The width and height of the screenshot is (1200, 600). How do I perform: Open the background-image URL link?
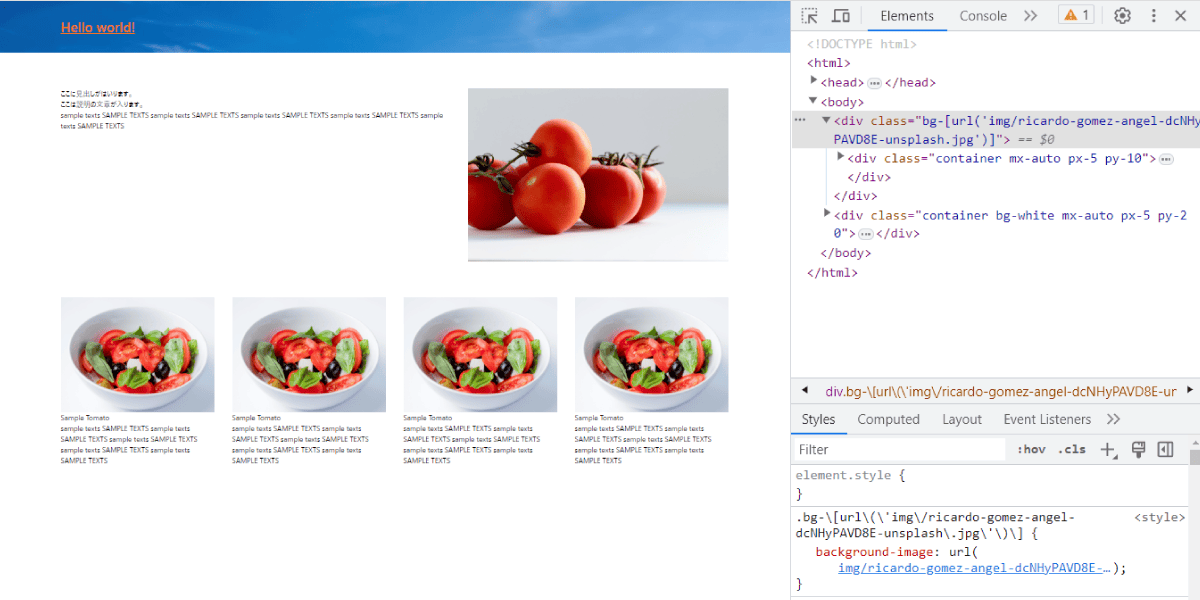[x=975, y=568]
